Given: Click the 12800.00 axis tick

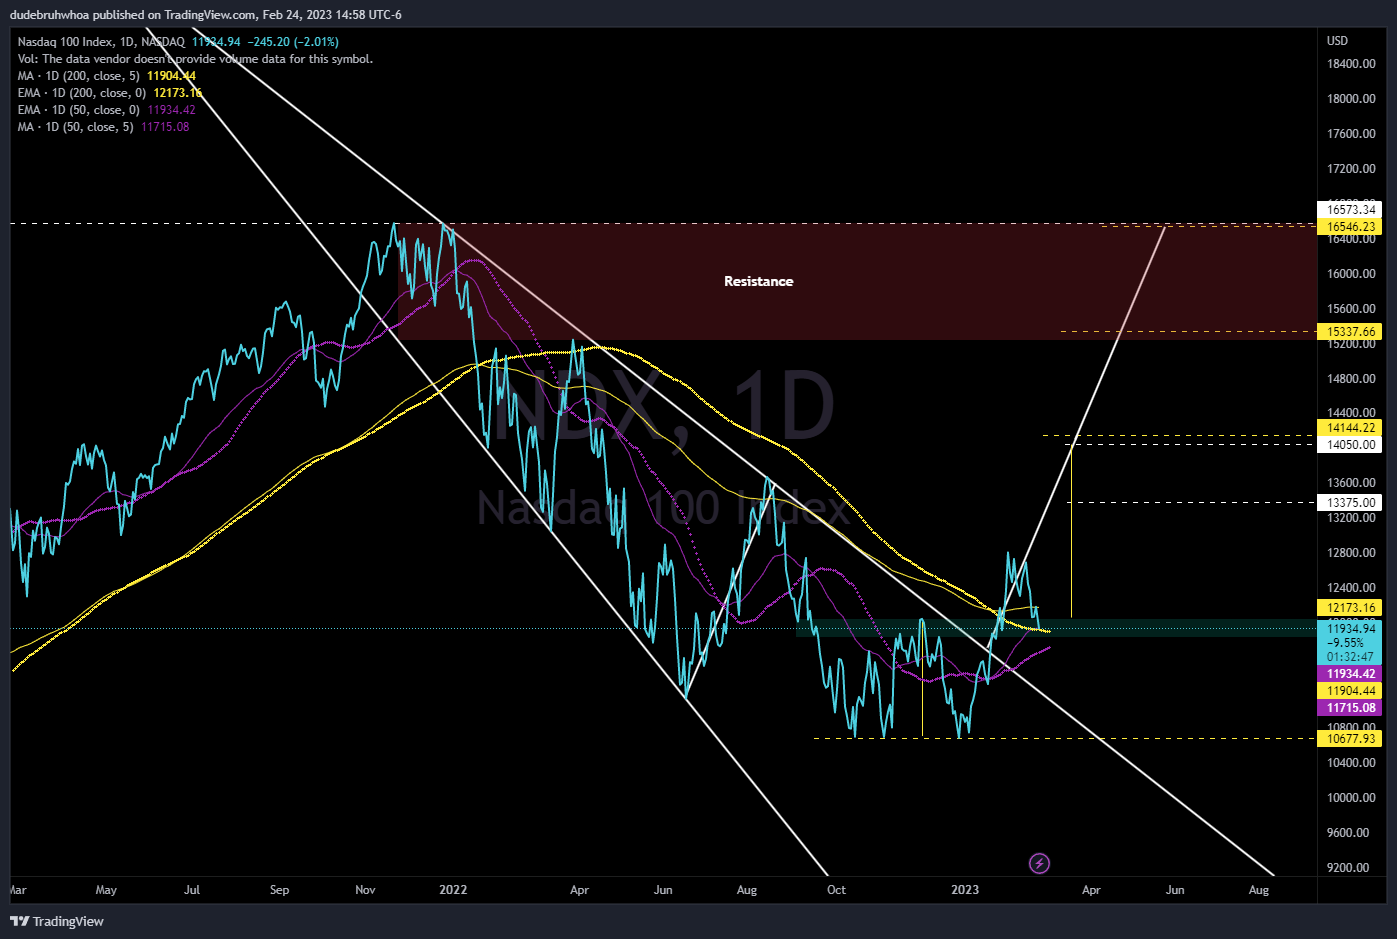Looking at the screenshot, I should click(x=1351, y=553).
